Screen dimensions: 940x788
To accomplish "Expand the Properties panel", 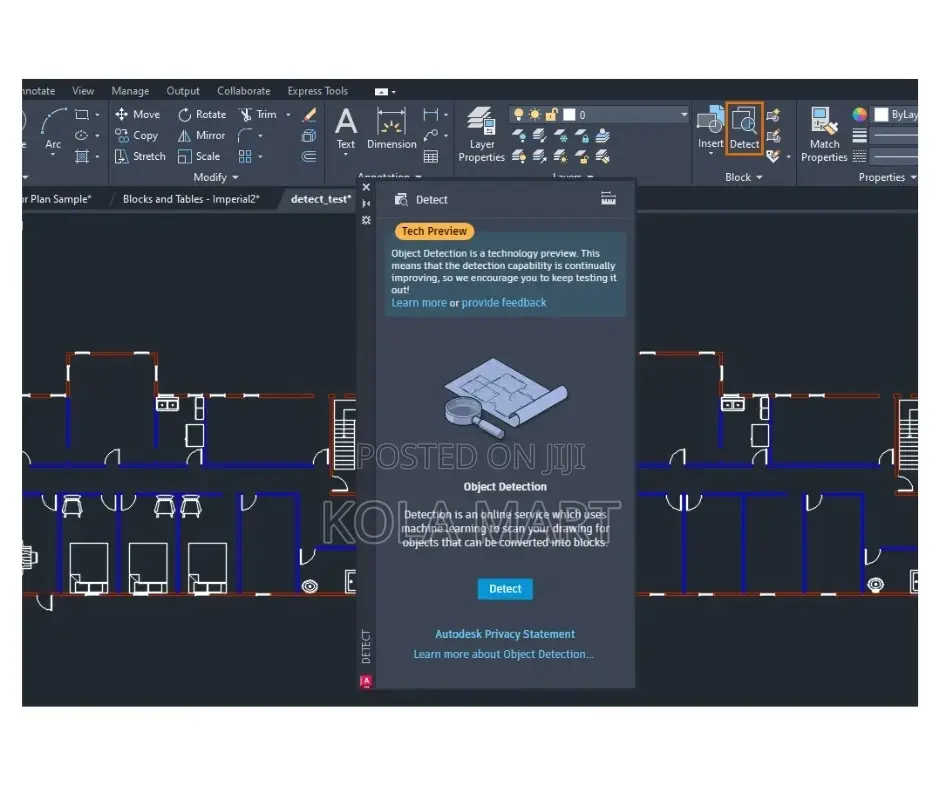I will tap(887, 177).
